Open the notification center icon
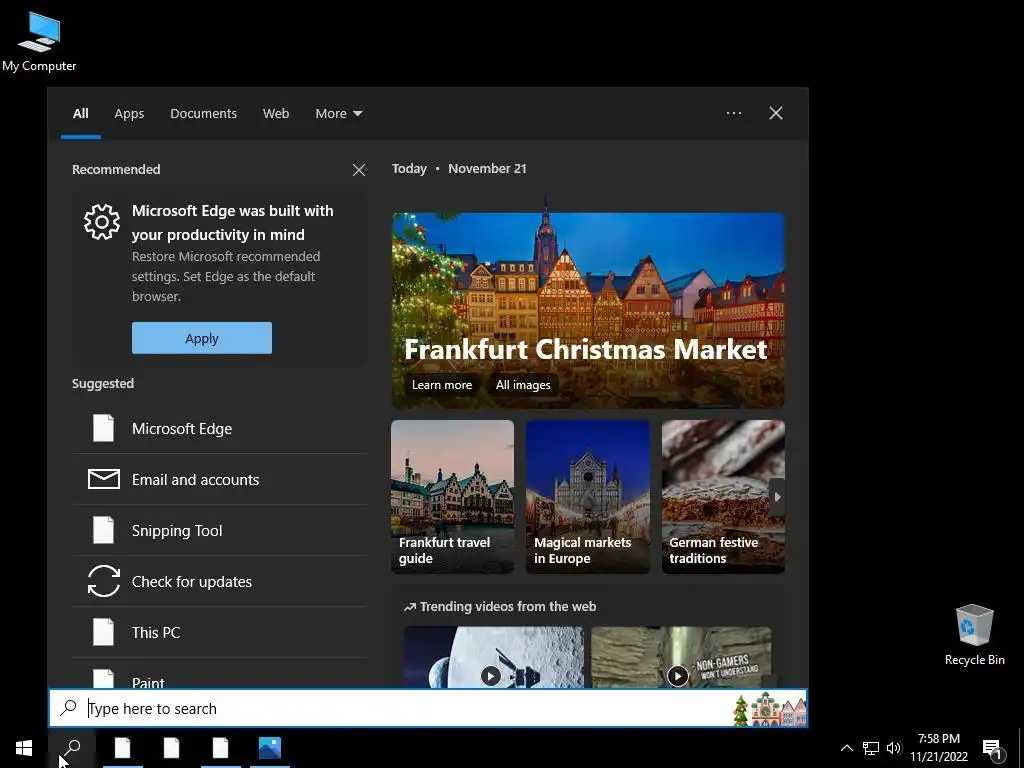Viewport: 1024px width, 768px height. 993,748
